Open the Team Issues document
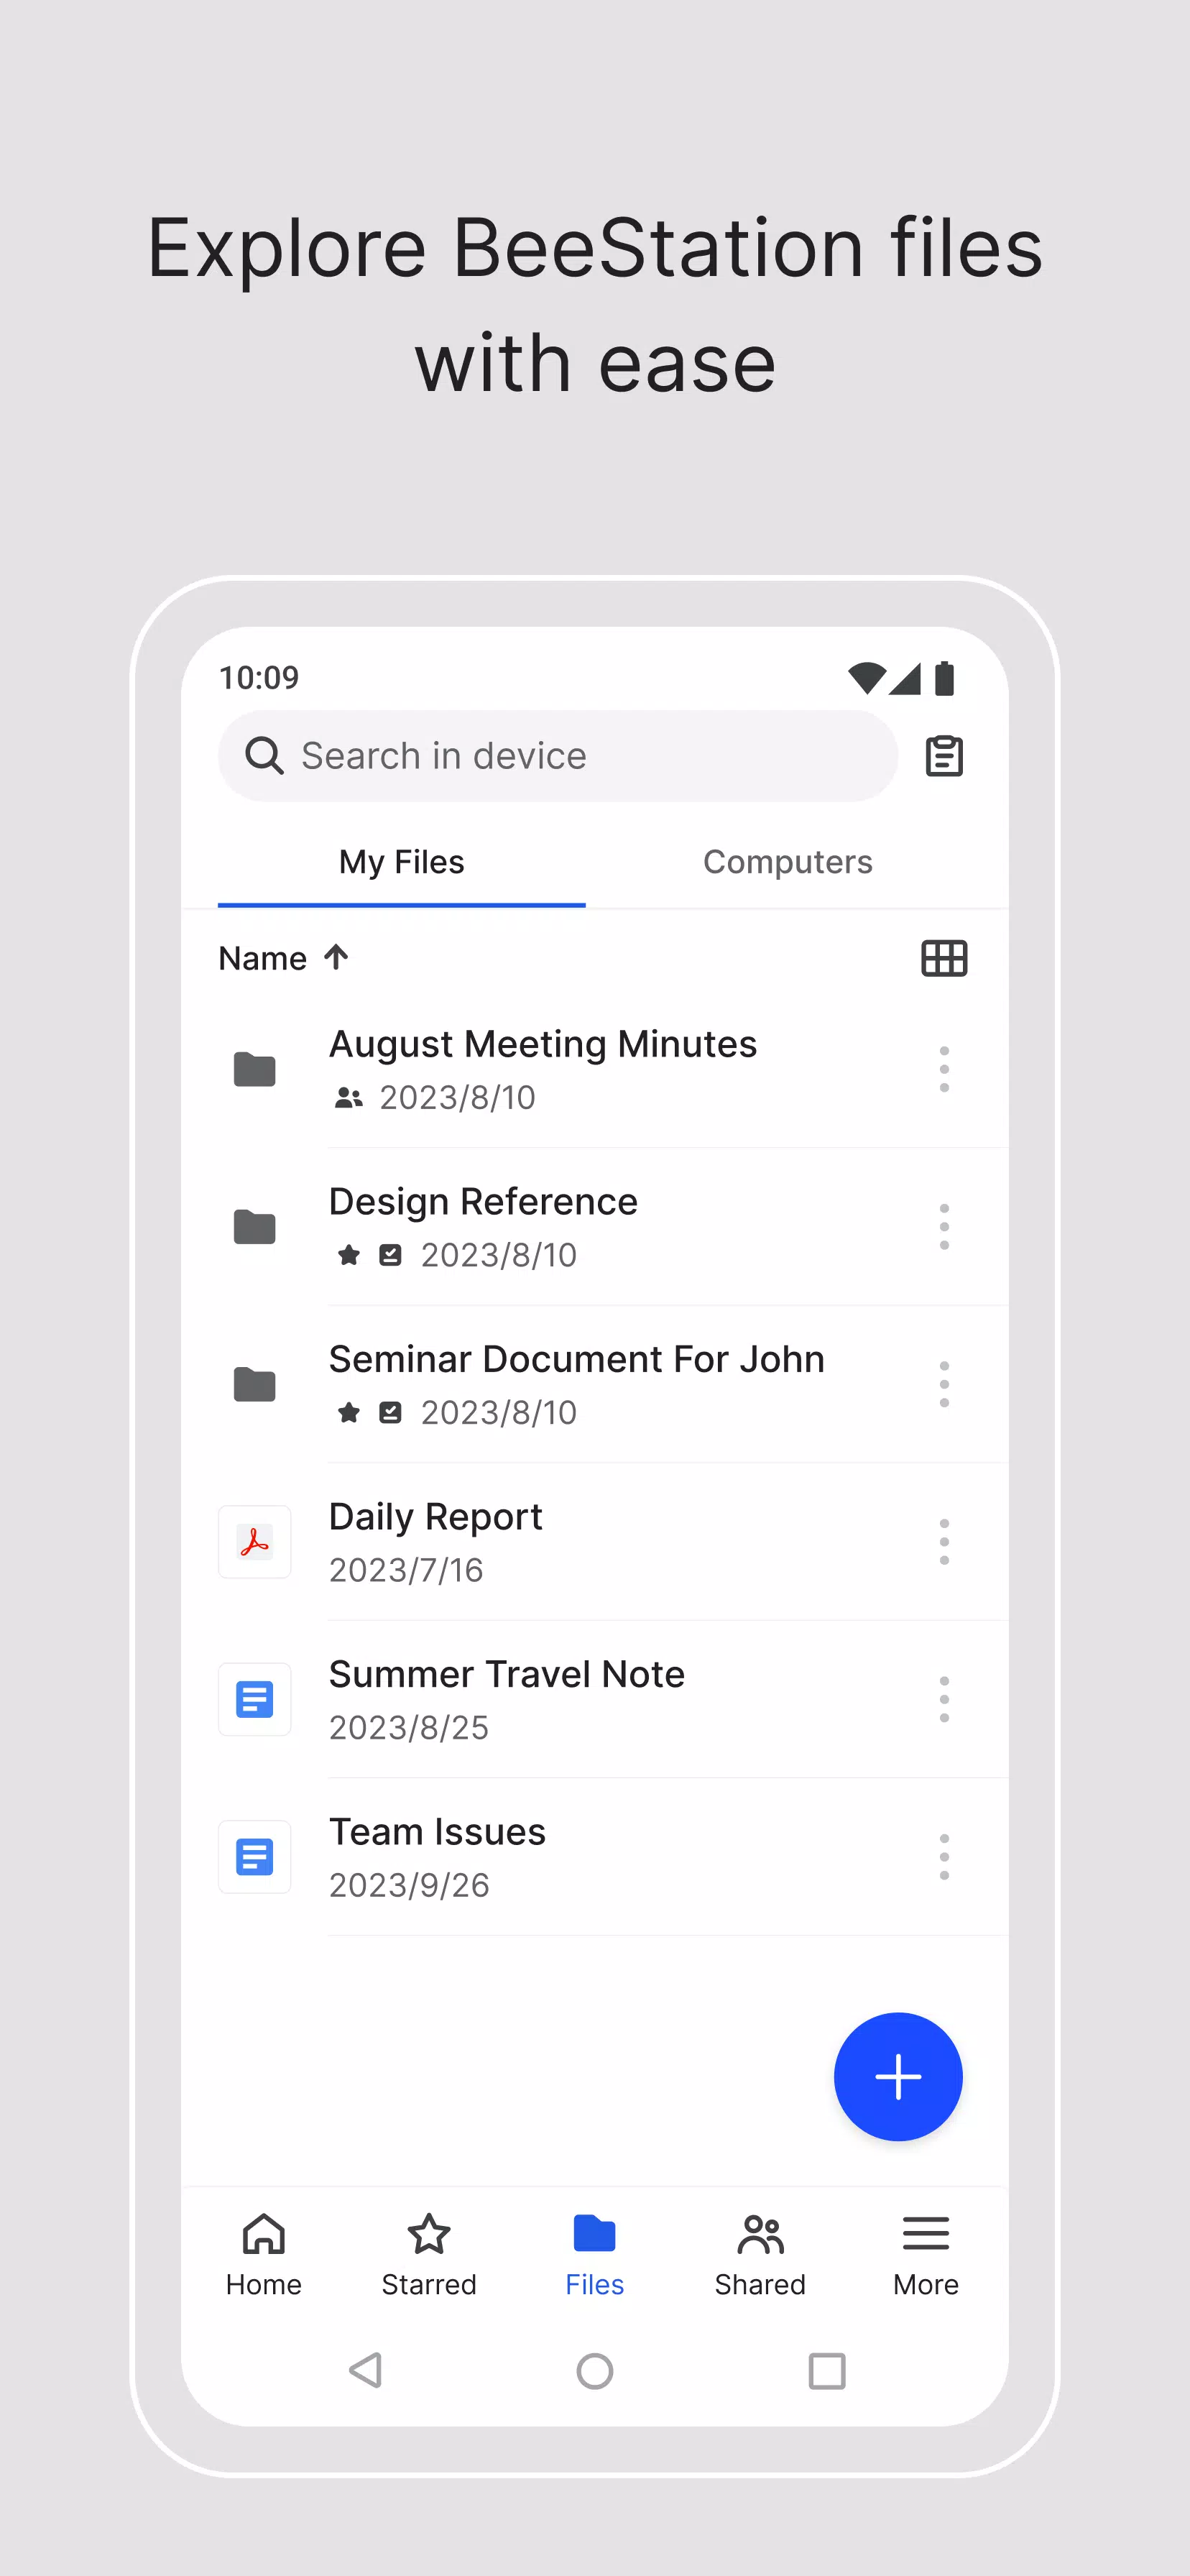 (x=595, y=1857)
